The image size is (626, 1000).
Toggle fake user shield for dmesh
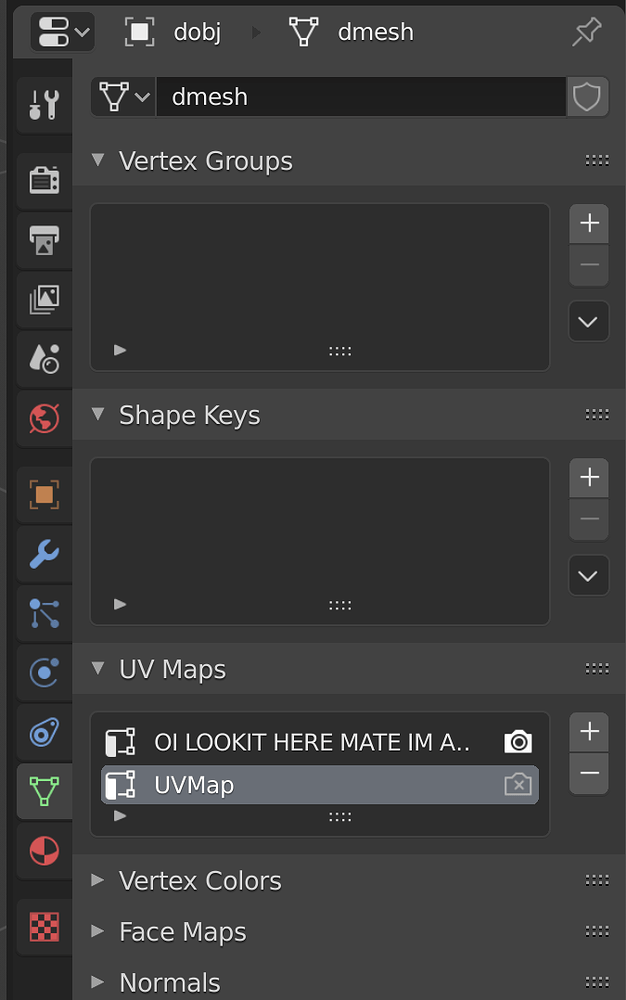[x=586, y=97]
